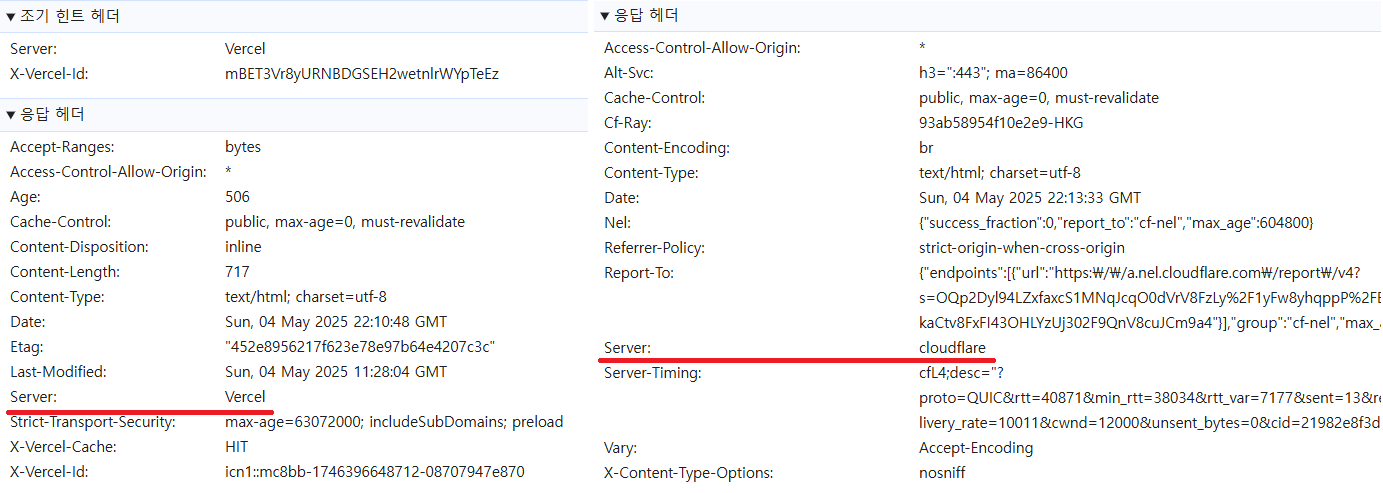Collapse the 조기 힌트 헤더 section
Viewport: 1383px width, 493px height.
(x=11, y=16)
